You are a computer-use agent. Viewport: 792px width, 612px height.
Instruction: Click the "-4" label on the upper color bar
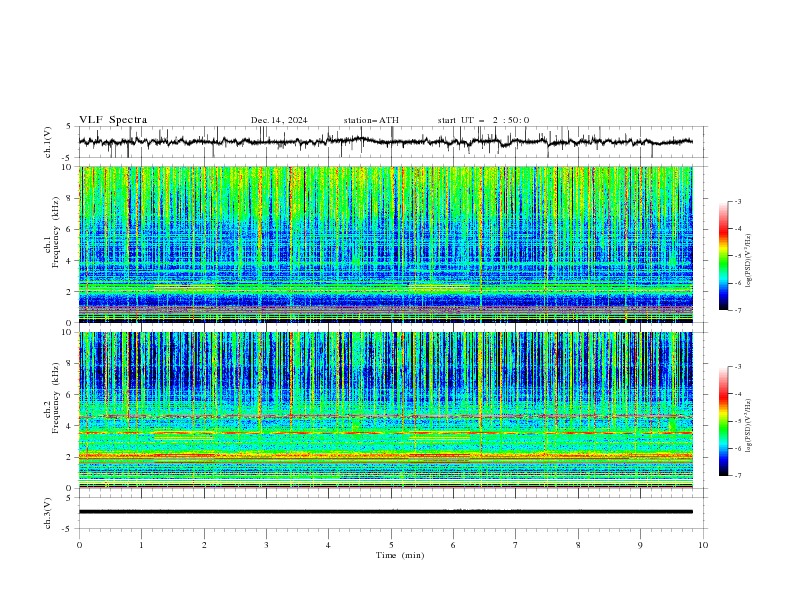coord(738,229)
